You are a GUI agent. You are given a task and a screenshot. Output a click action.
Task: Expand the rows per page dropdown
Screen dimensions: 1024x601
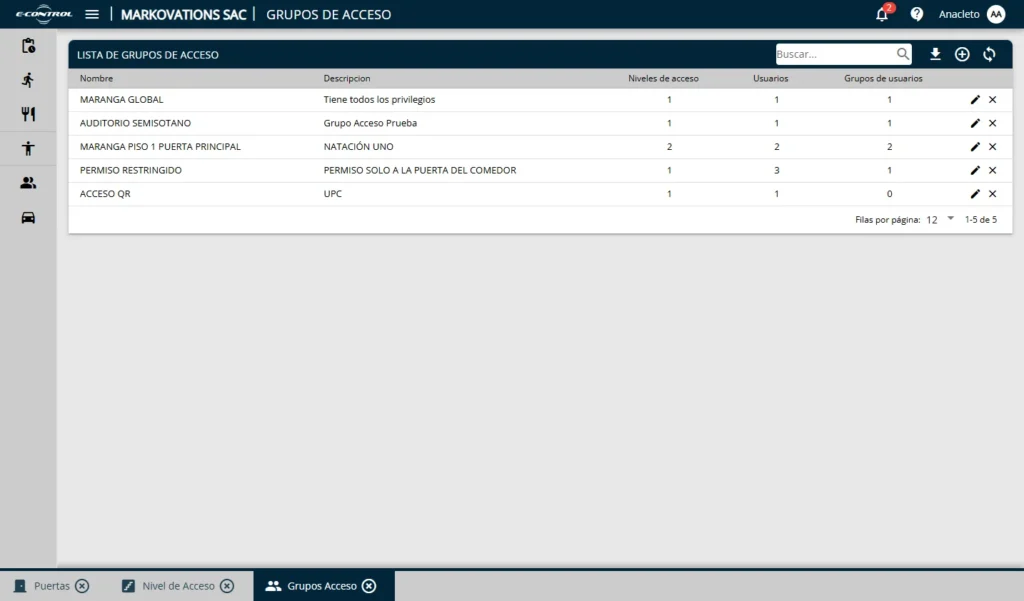950,219
